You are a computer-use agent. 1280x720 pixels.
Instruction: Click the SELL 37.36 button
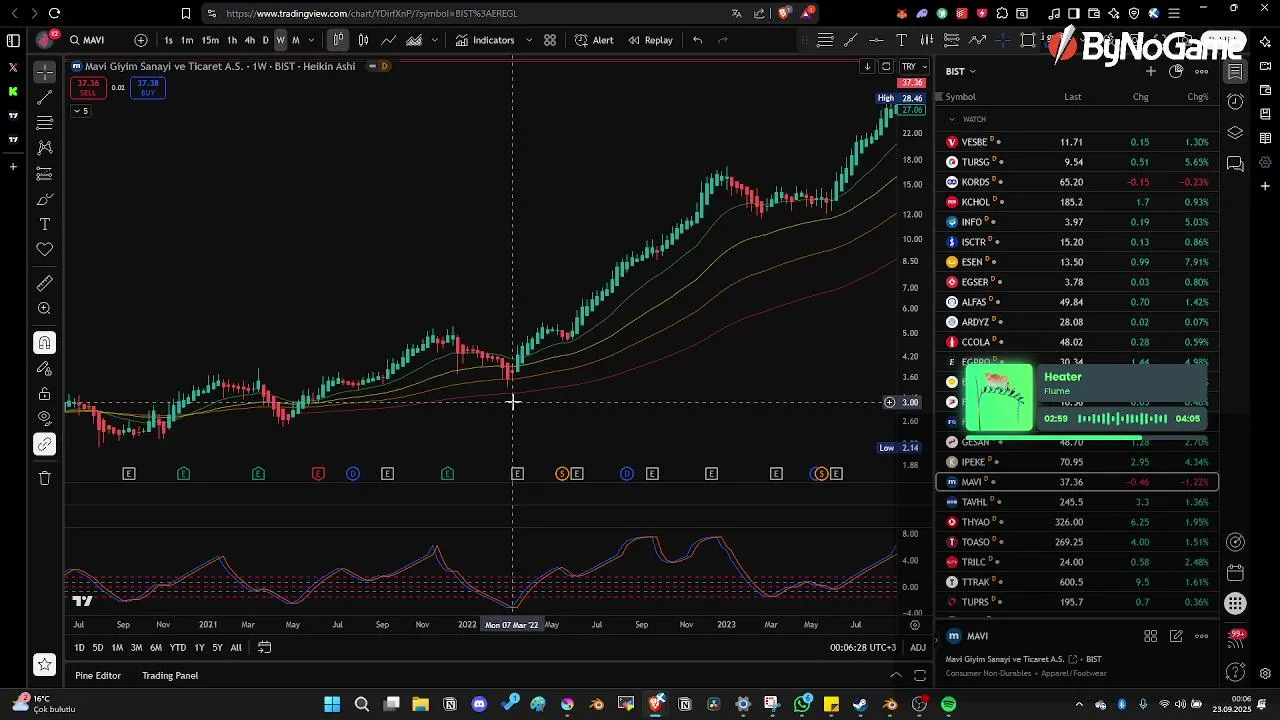pos(88,88)
